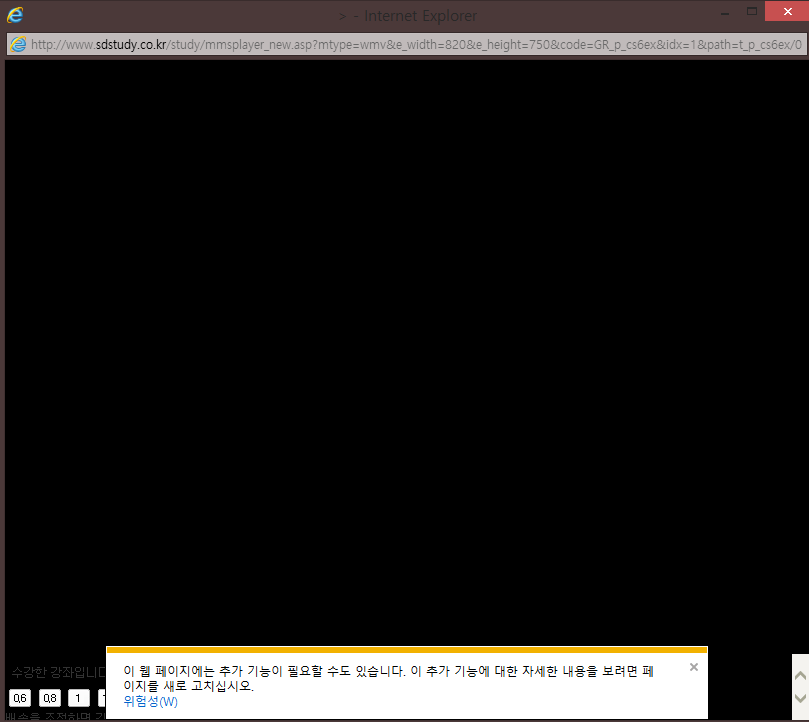
Task: Click the page icon in the address bar
Action: [18, 44]
